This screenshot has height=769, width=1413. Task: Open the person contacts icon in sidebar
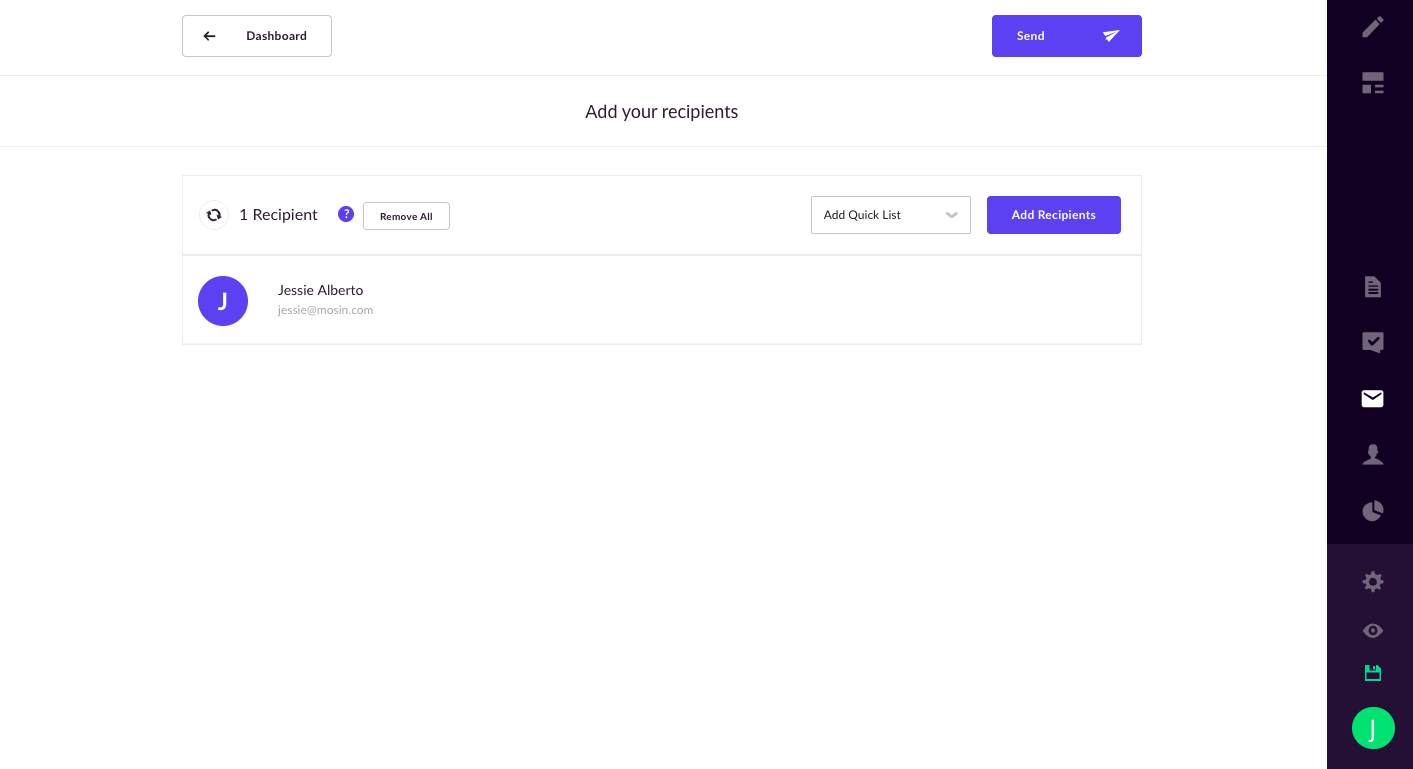[1373, 455]
